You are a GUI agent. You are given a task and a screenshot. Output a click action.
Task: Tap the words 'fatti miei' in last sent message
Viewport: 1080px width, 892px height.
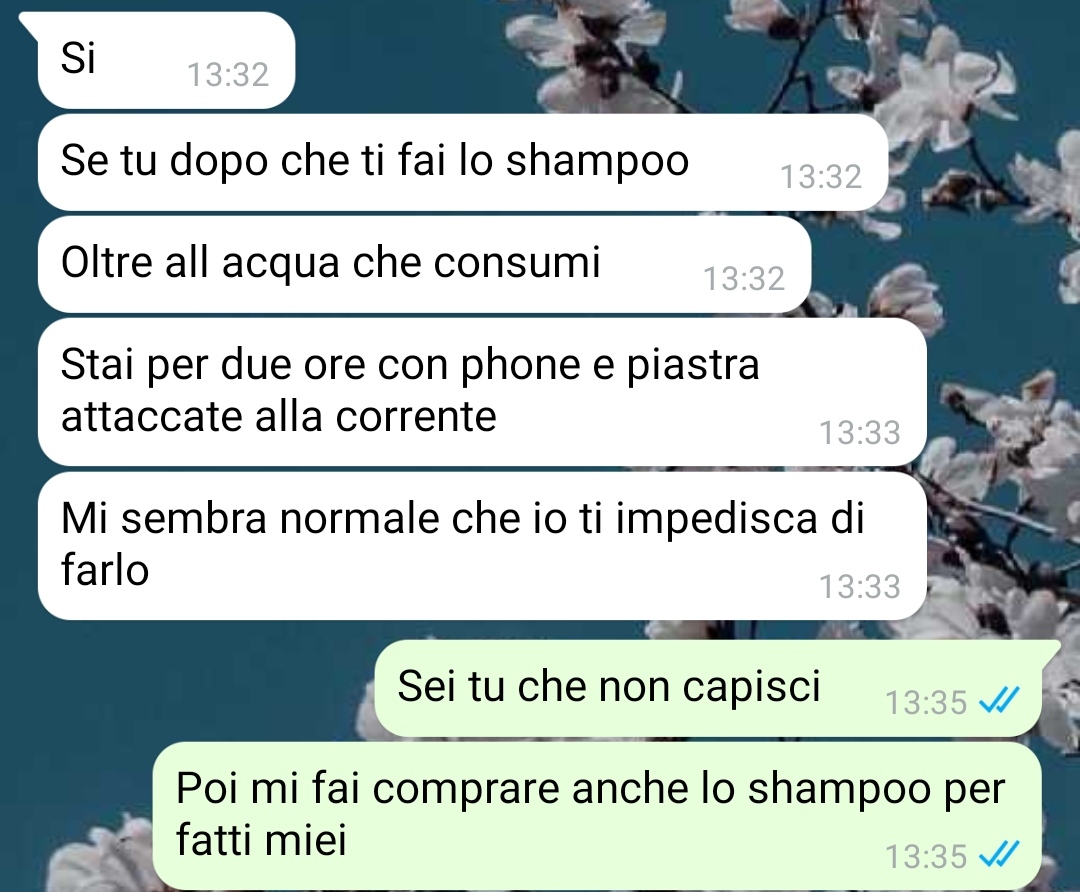point(261,840)
